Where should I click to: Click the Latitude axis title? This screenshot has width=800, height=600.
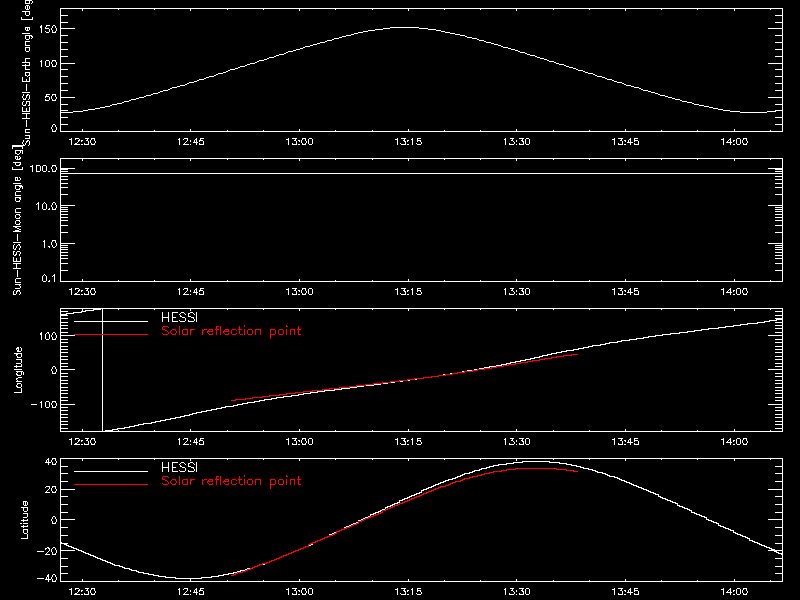[24, 519]
